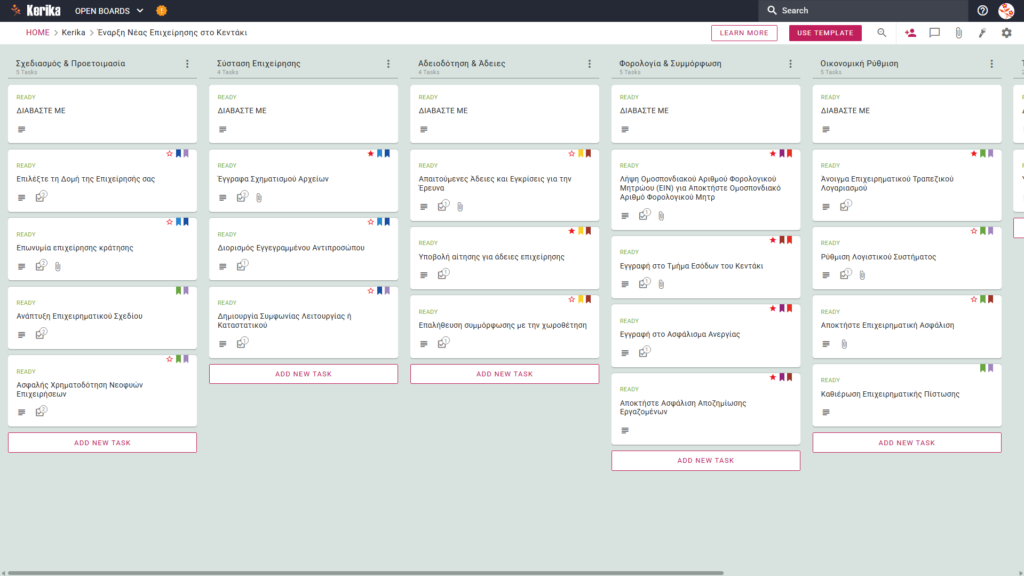Open attachment icon on Επωνυμία επιχείρησης κράτησης card
Viewport: 1024px width, 576px height.
(x=58, y=266)
